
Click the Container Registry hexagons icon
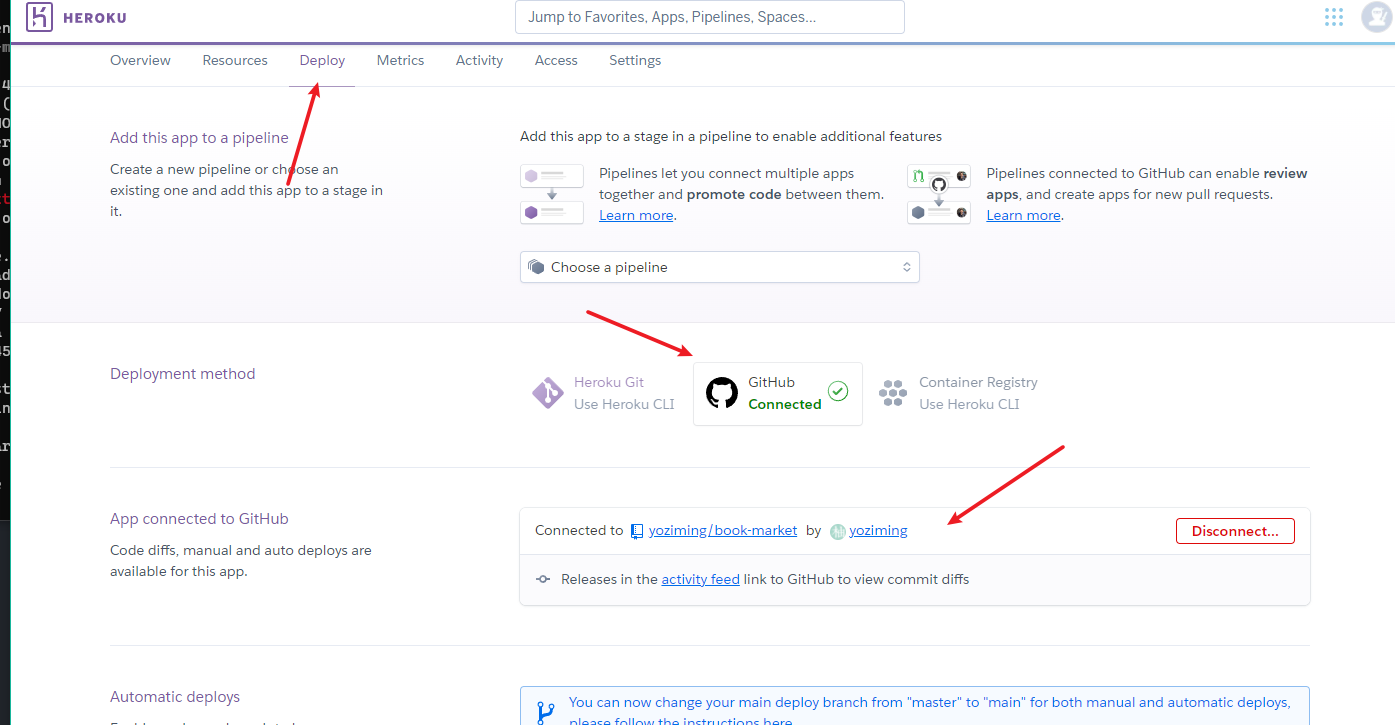(893, 393)
